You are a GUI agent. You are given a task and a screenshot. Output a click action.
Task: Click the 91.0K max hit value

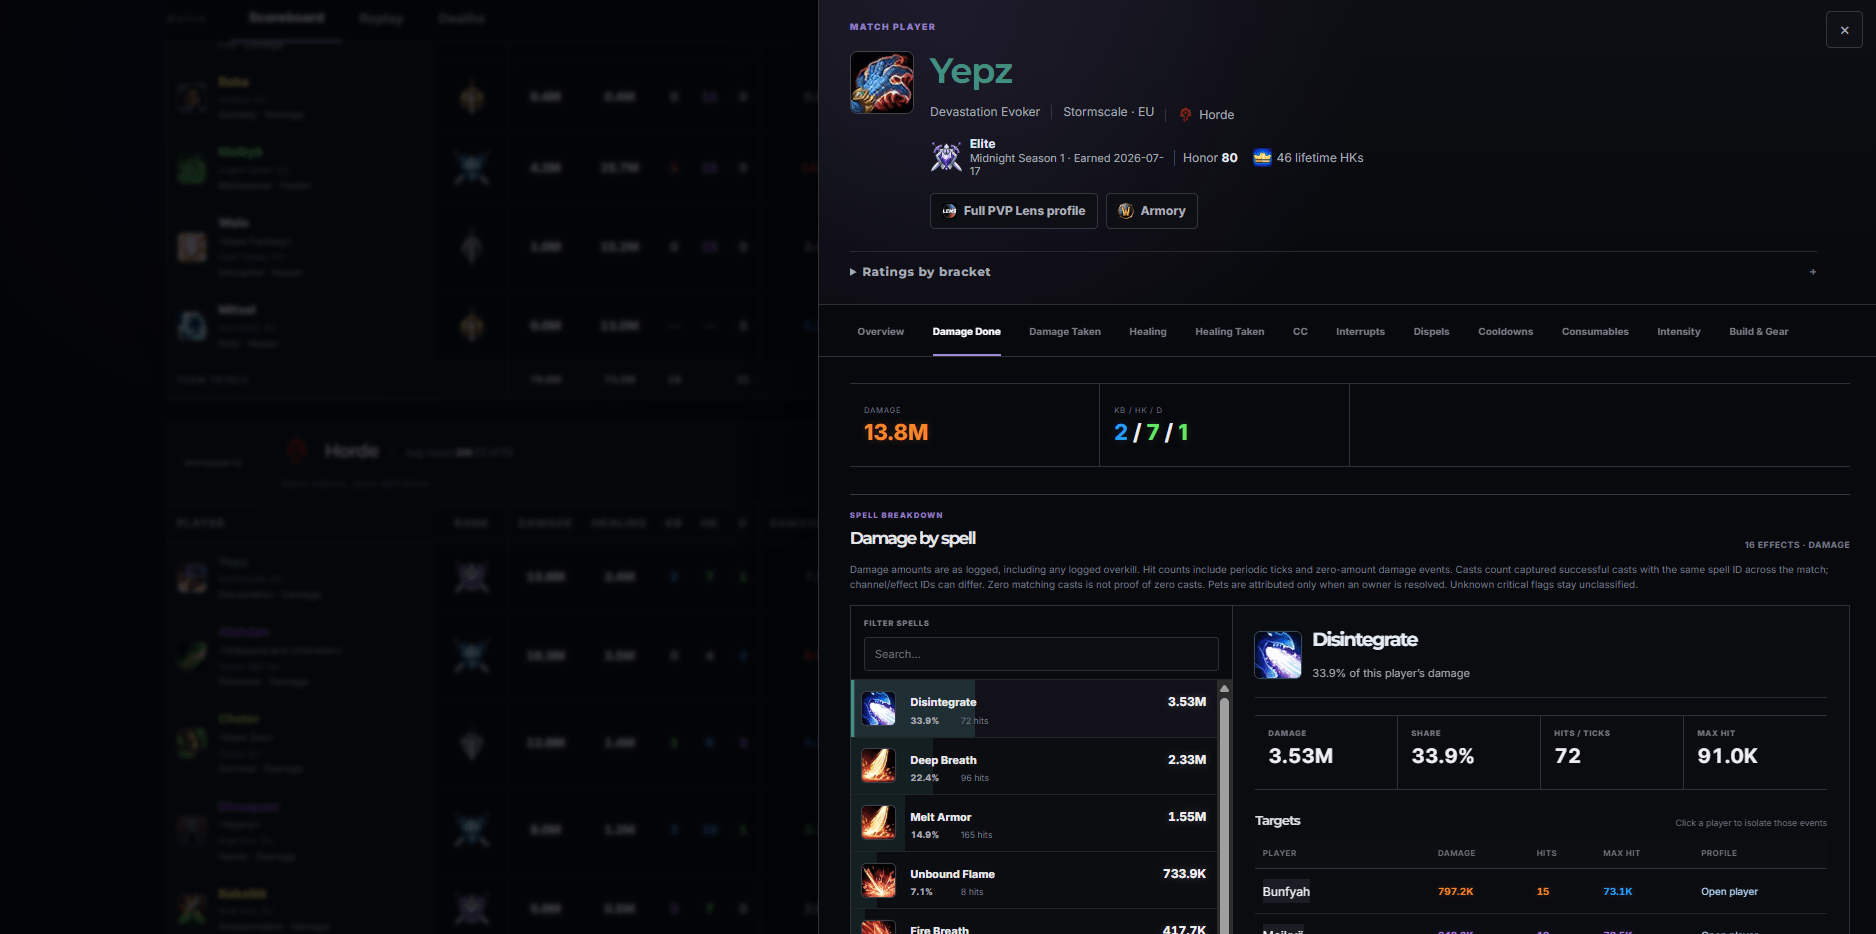click(x=1727, y=757)
